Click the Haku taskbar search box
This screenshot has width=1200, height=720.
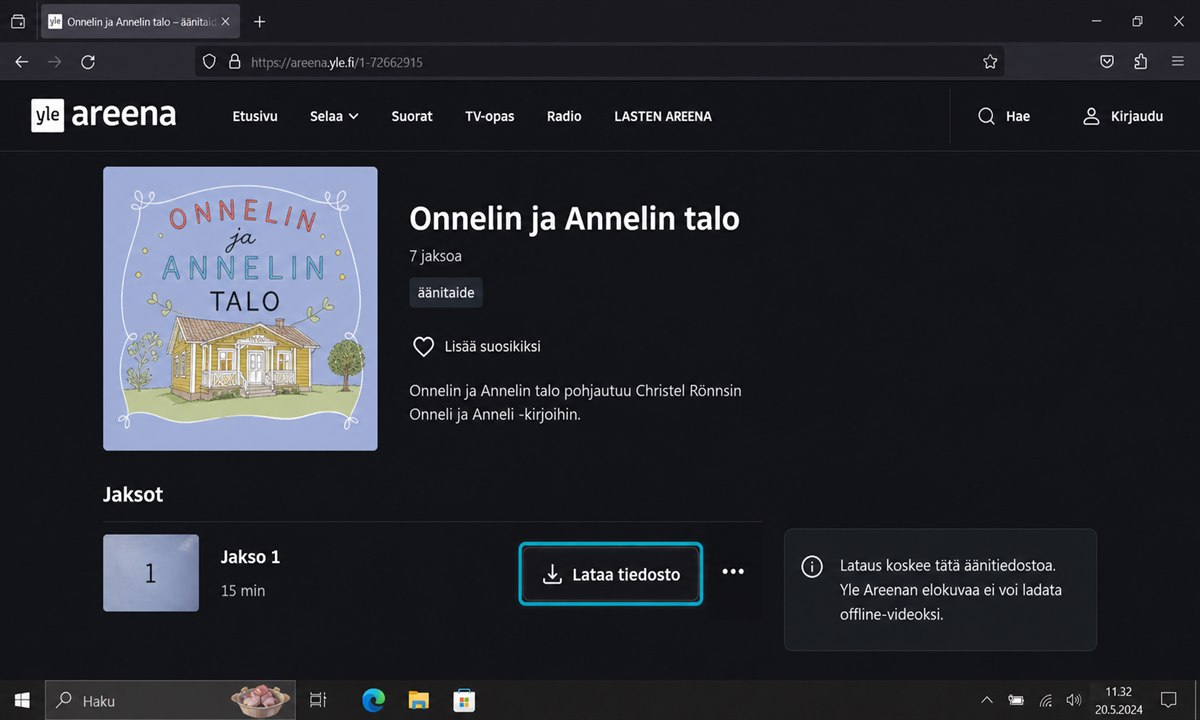pyautogui.click(x=171, y=700)
